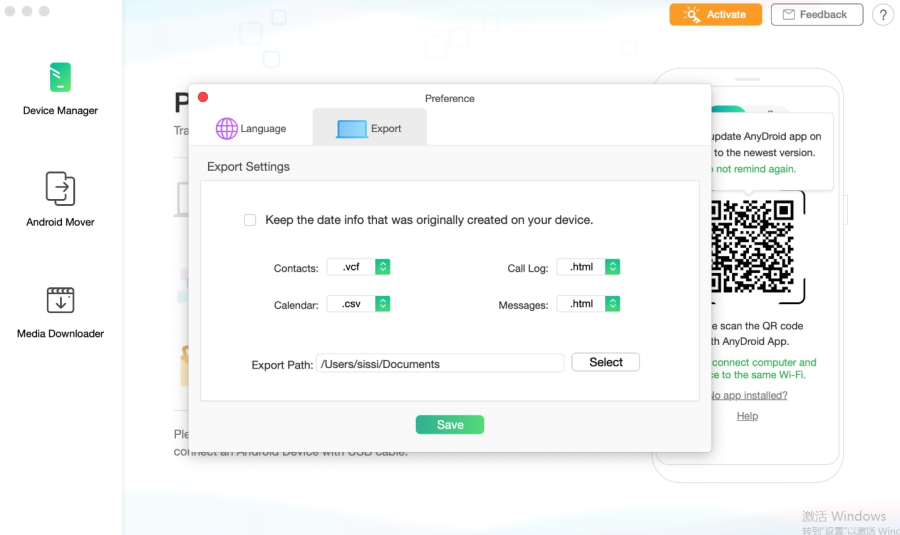
Task: Select the Android Mover icon
Action: point(60,188)
